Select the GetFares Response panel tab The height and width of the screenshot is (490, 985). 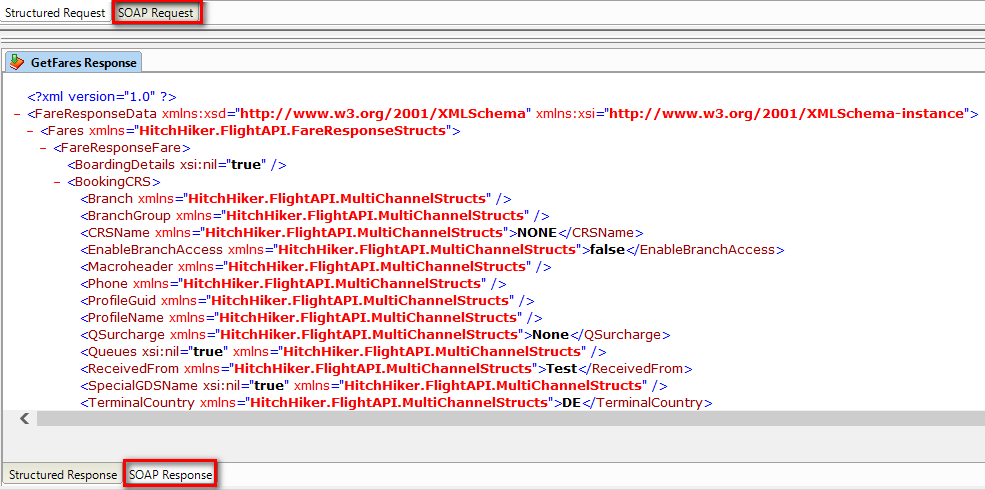(83, 62)
